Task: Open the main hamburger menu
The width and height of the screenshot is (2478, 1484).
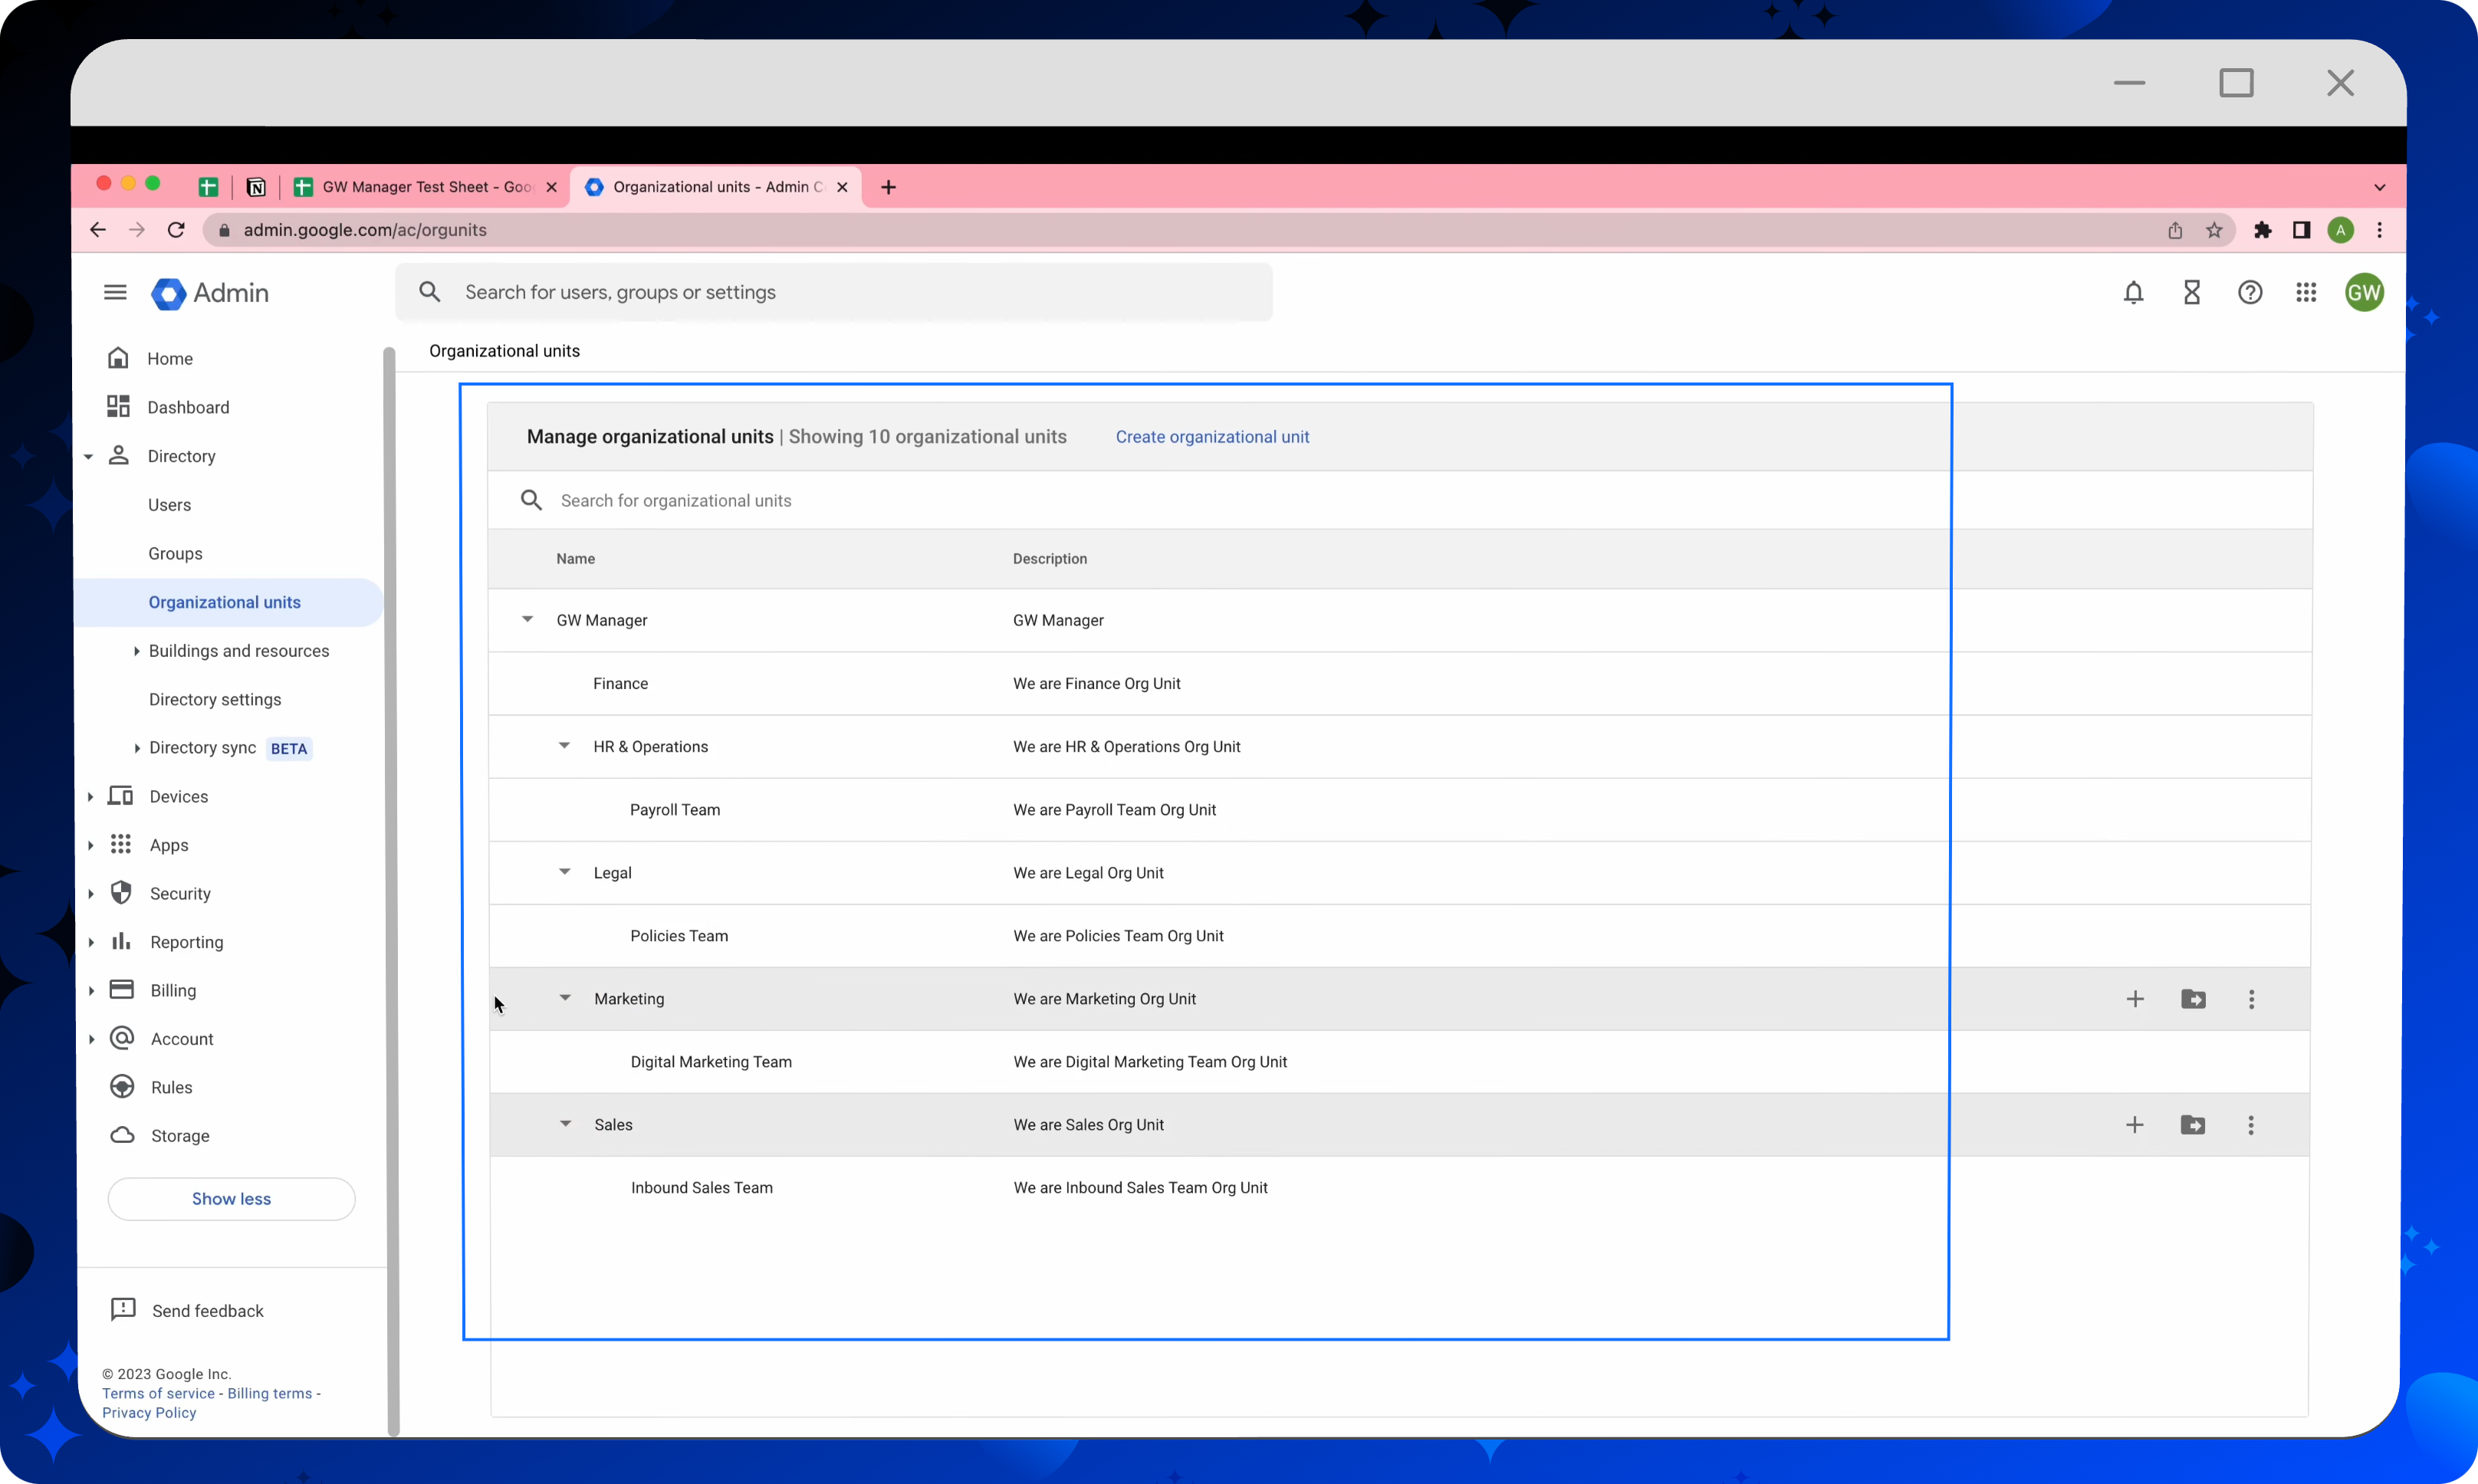Action: pyautogui.click(x=115, y=292)
